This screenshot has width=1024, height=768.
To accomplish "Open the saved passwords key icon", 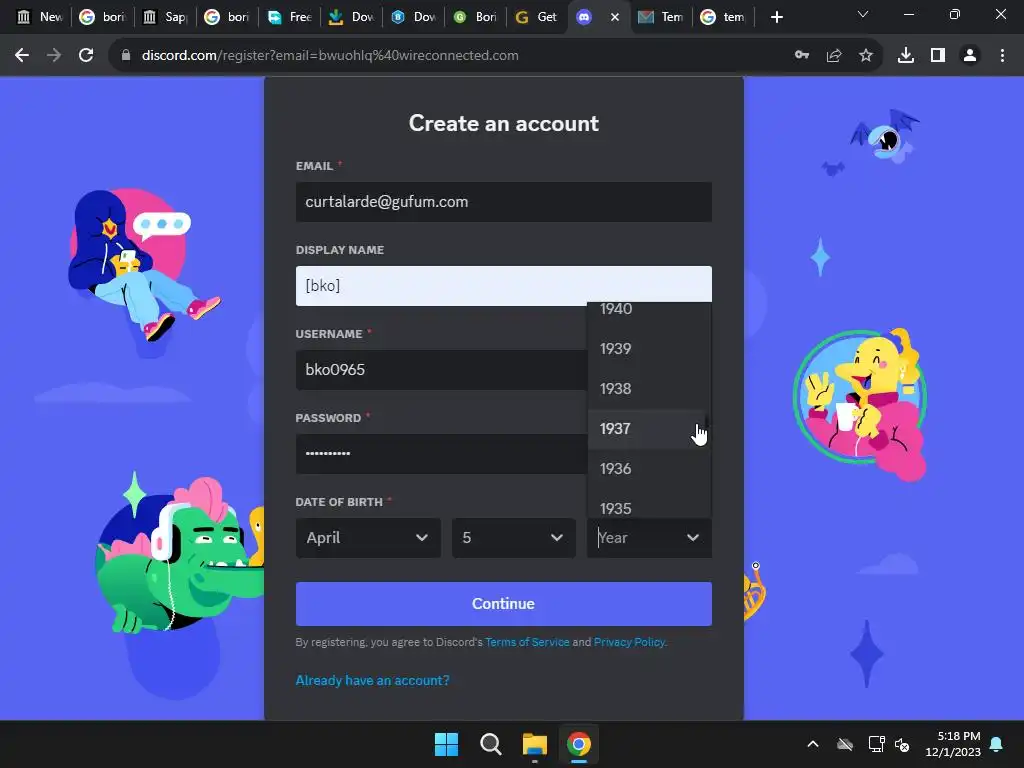I will [802, 56].
